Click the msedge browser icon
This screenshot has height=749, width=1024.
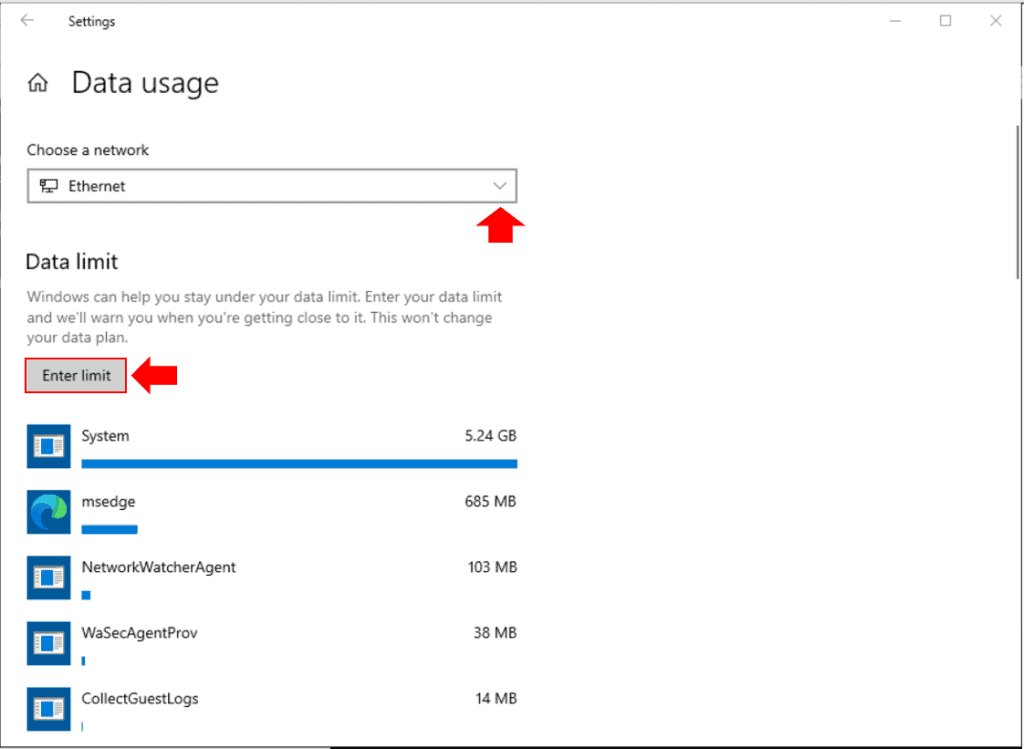pyautogui.click(x=48, y=512)
